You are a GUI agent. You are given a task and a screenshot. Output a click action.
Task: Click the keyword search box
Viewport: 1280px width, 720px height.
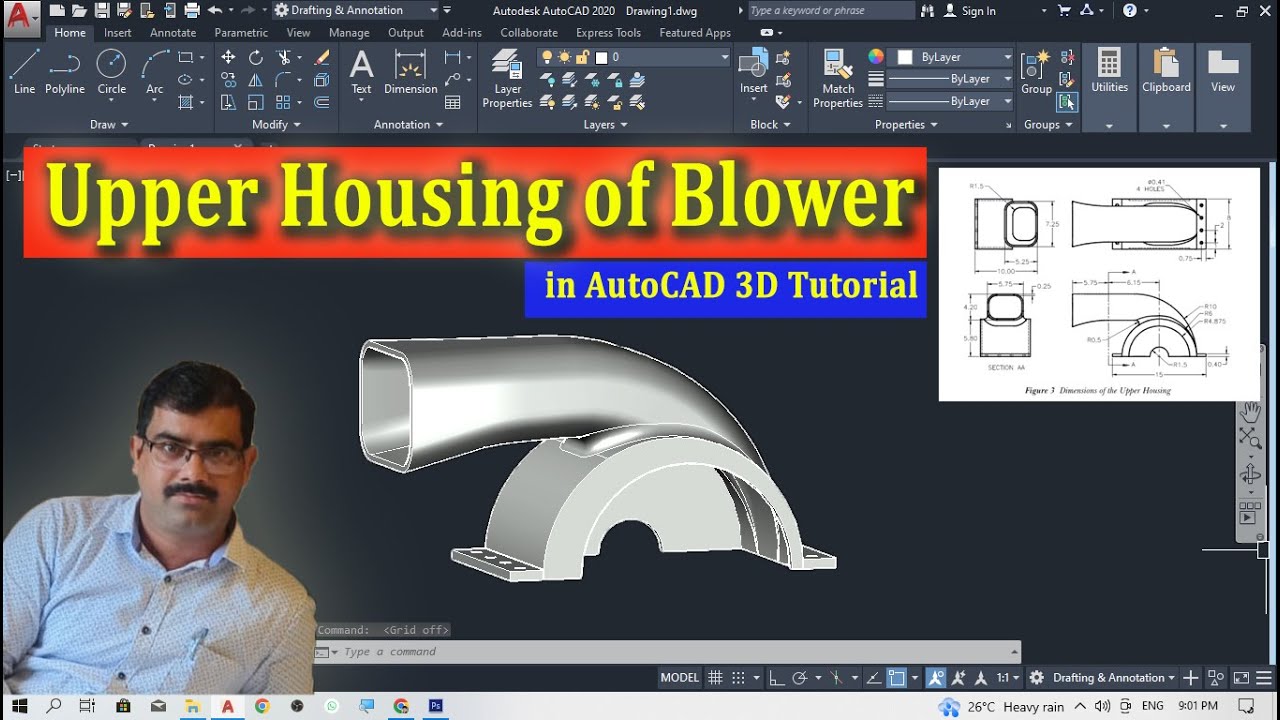click(x=830, y=11)
